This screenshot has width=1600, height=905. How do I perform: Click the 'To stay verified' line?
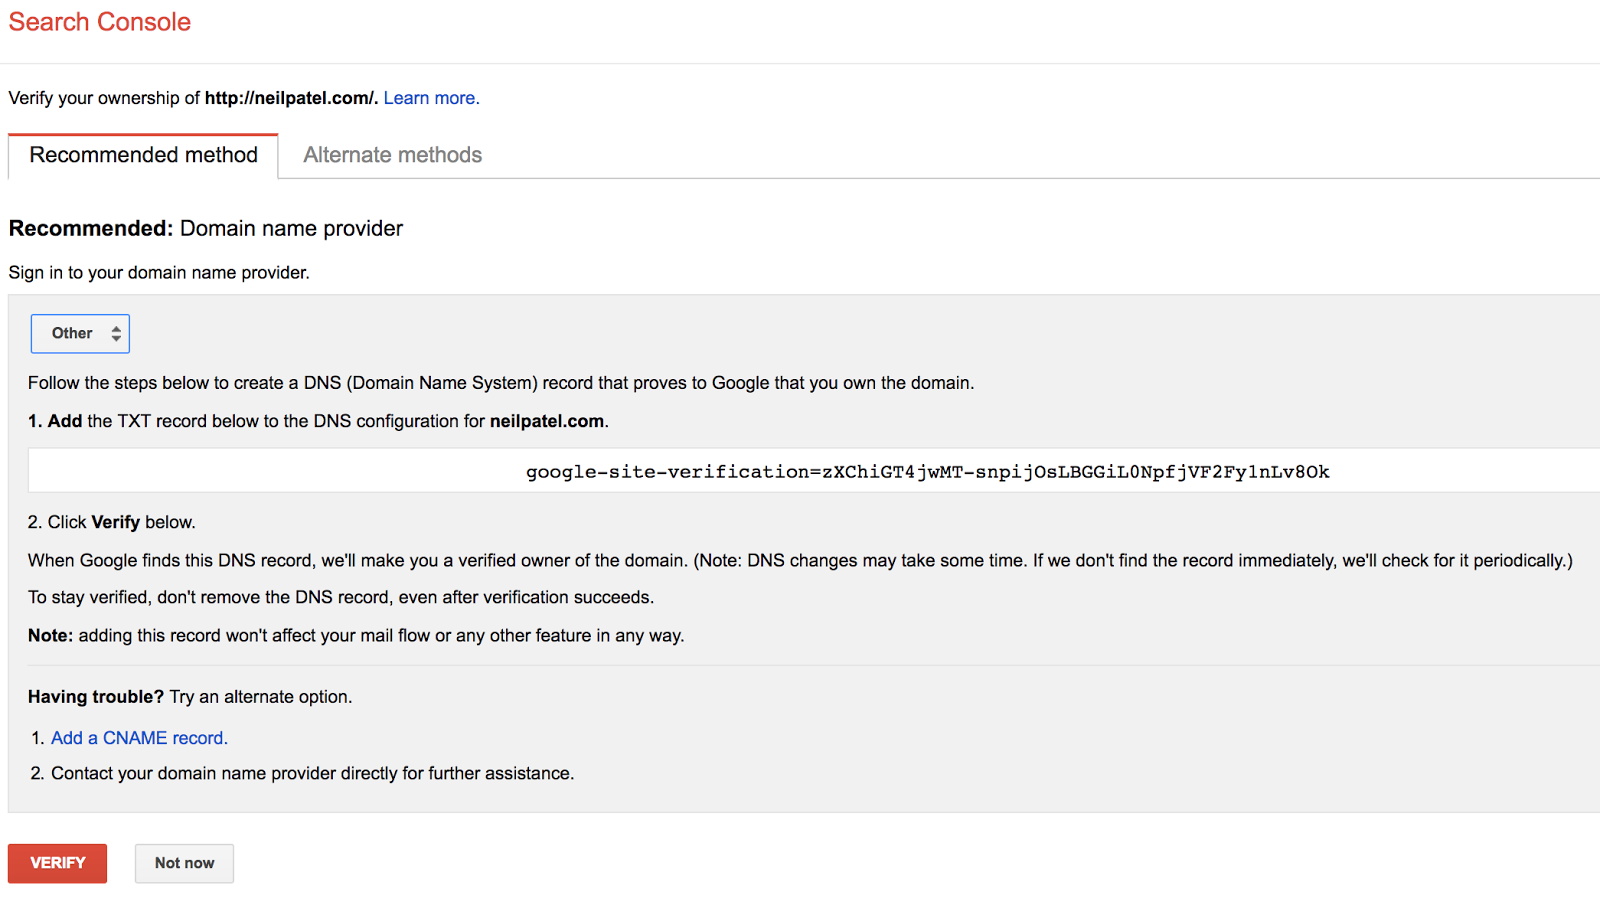[341, 598]
